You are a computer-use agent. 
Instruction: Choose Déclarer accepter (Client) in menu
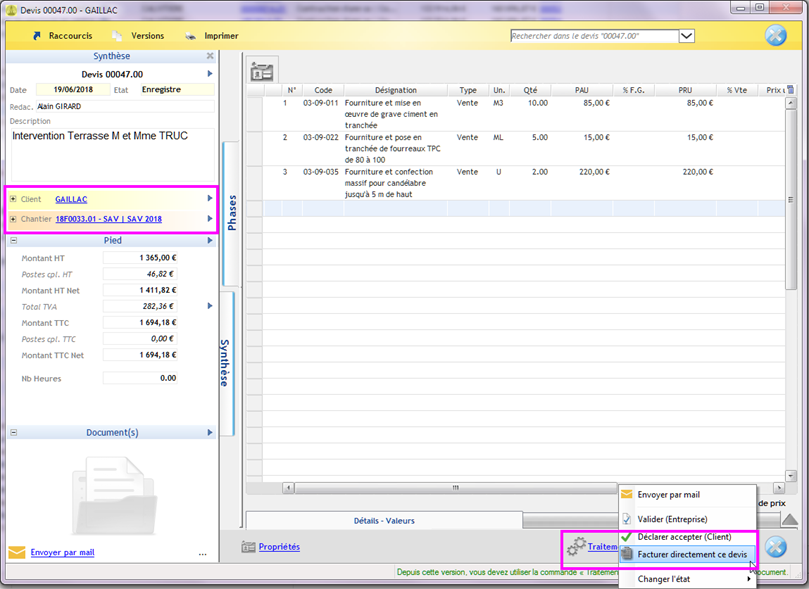coord(684,537)
